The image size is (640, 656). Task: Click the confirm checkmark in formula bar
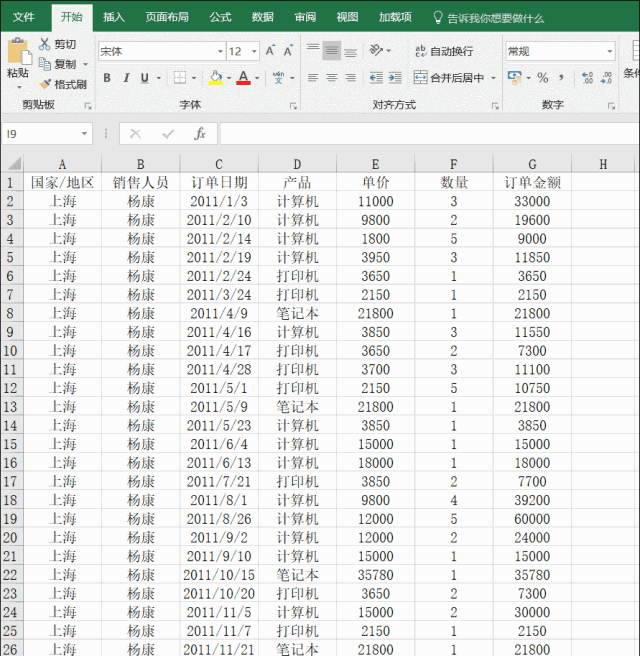pyautogui.click(x=168, y=133)
